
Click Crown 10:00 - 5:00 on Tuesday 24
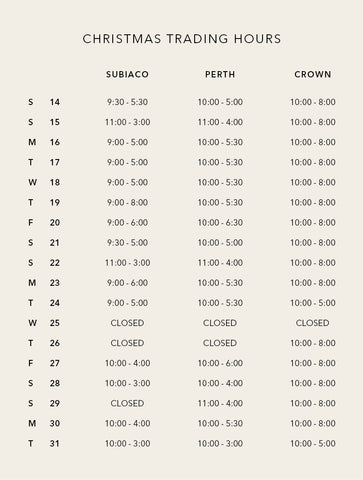coord(313,303)
